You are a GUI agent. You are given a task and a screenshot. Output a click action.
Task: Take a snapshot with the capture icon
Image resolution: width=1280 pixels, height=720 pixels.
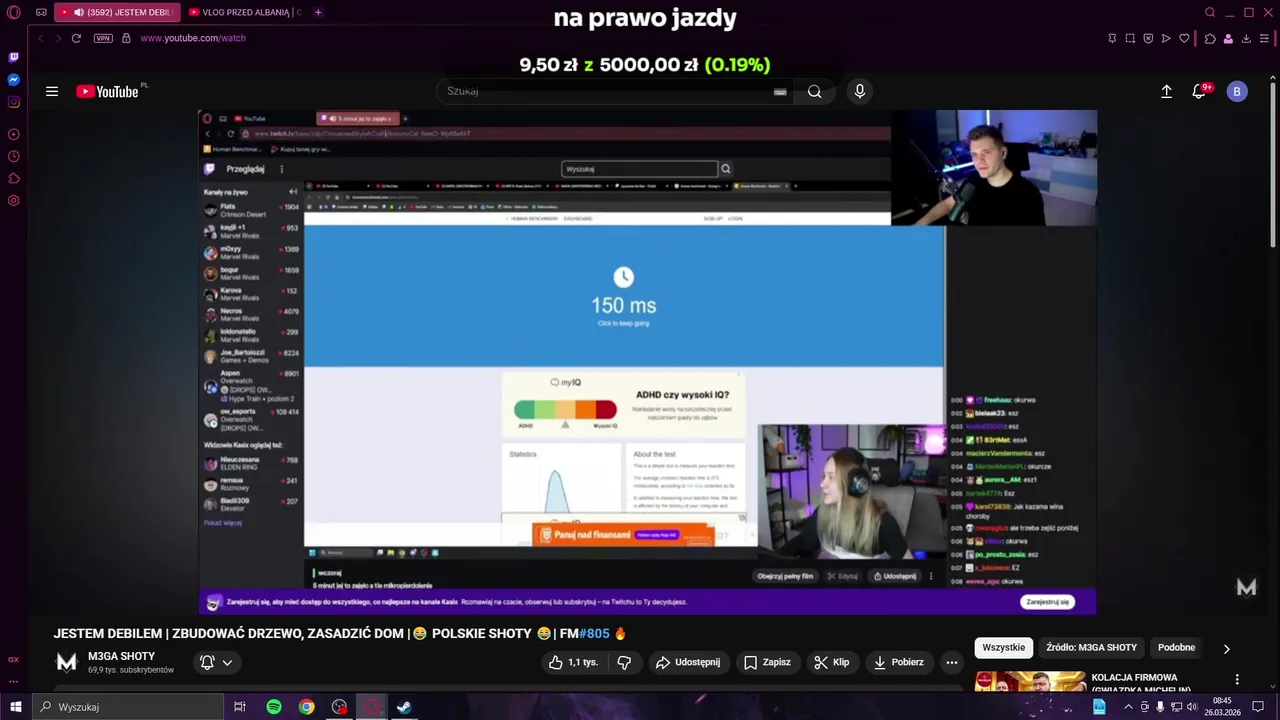pyautogui.click(x=1130, y=38)
